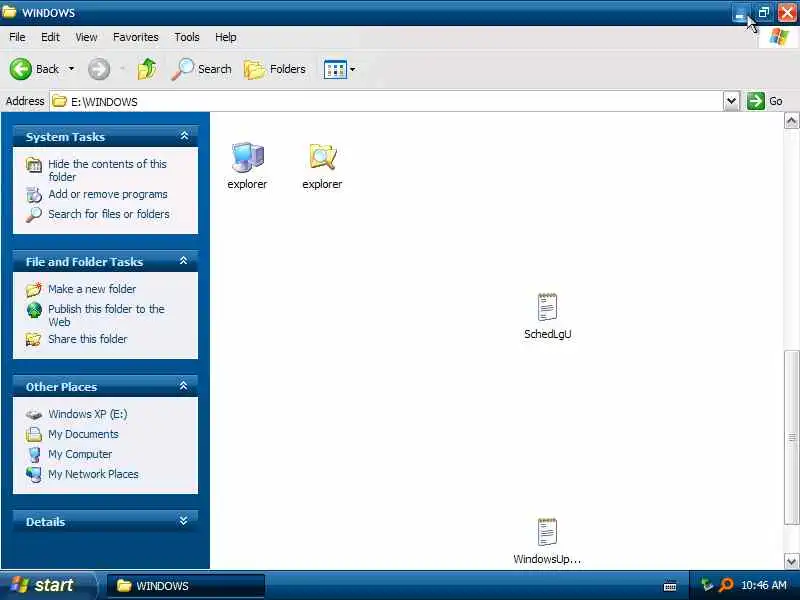Open the Tools menu
The height and width of the screenshot is (600, 800).
pos(187,37)
